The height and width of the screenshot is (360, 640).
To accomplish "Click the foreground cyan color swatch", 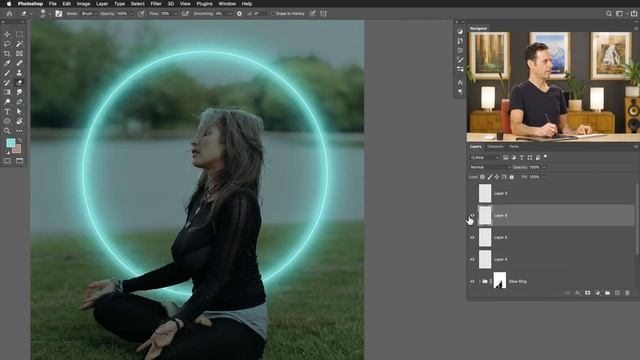I will tap(11, 142).
